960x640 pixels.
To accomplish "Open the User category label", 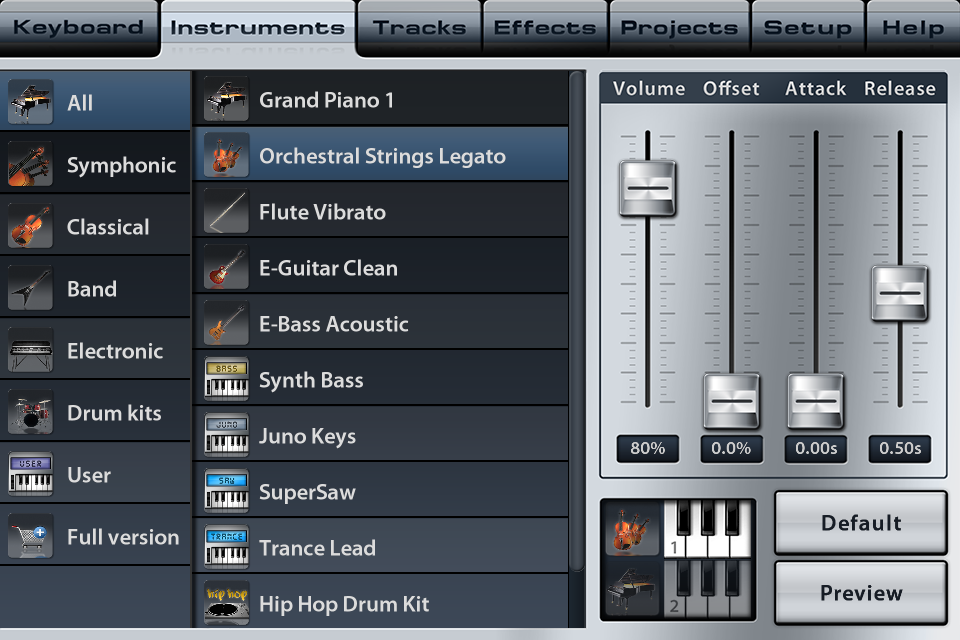I will click(89, 475).
